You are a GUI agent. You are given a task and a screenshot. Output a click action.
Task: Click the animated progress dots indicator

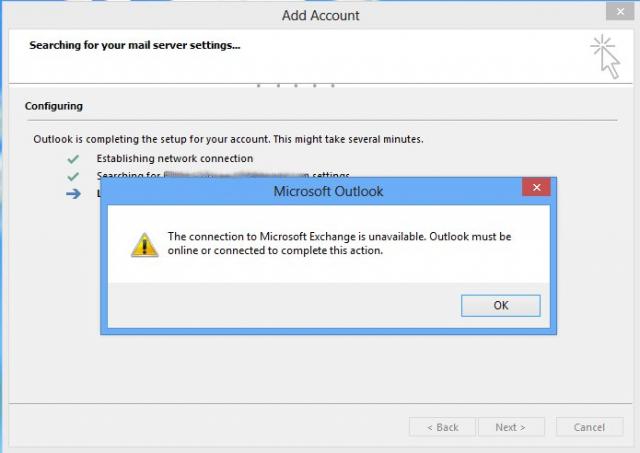pos(296,85)
